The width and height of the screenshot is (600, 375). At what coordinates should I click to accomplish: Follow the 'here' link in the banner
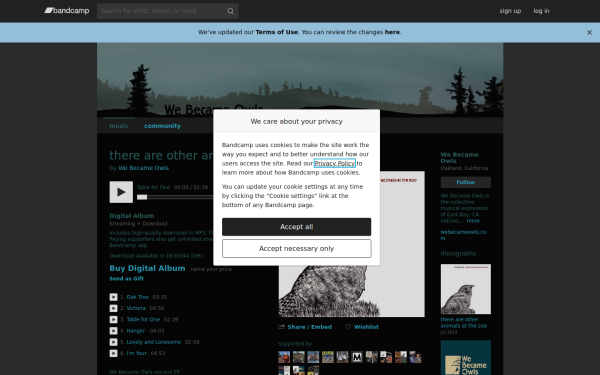(392, 32)
